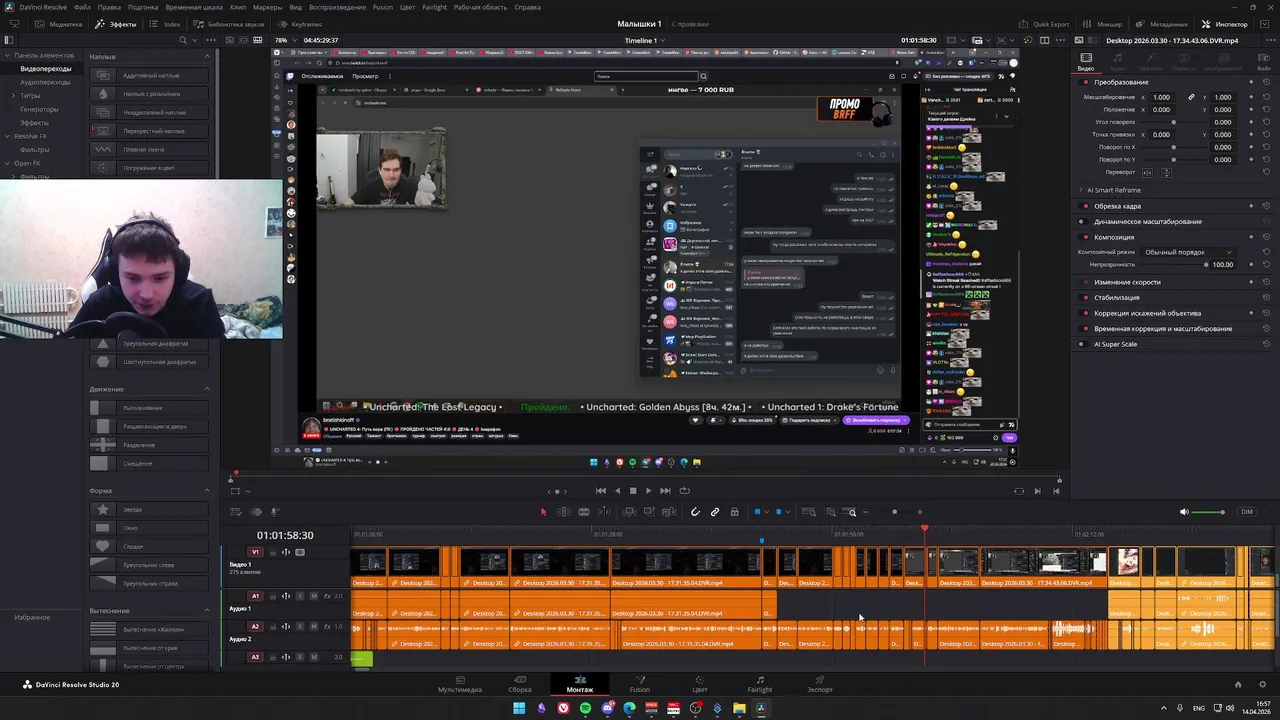Toggle position lock icon
The image size is (1280, 720).
click(x=734, y=512)
